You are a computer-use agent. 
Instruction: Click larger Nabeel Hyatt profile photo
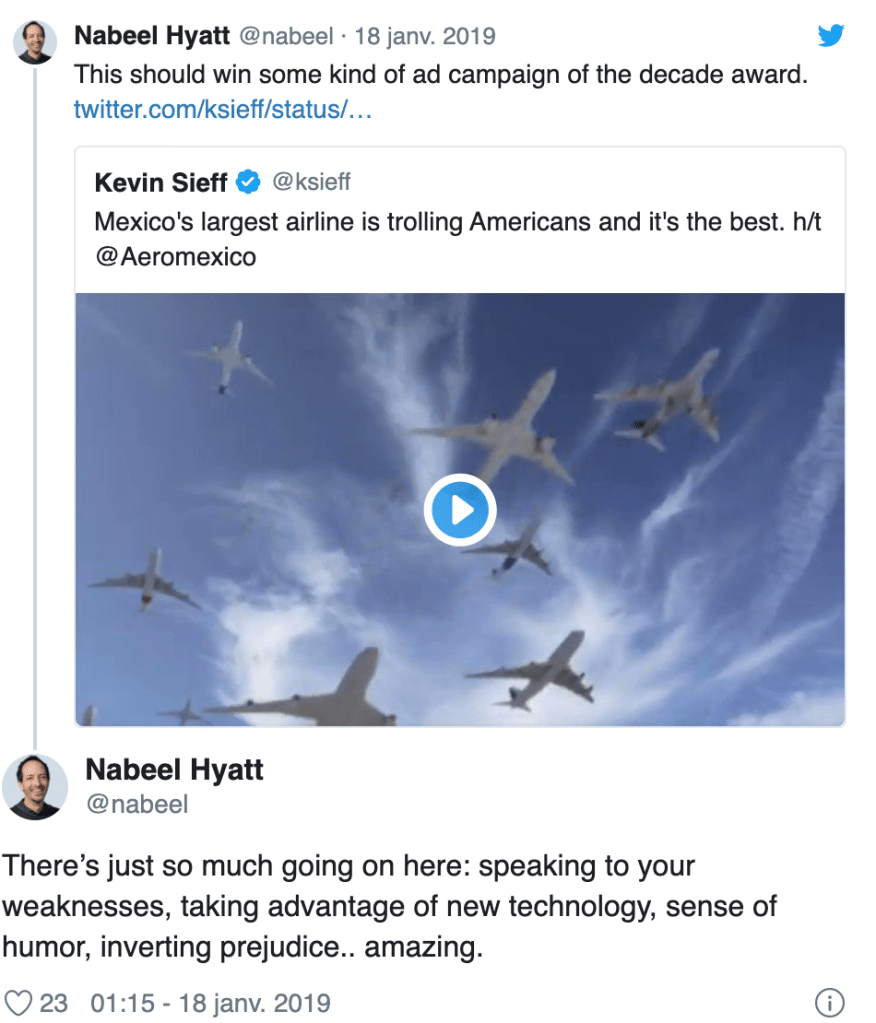click(x=35, y=786)
